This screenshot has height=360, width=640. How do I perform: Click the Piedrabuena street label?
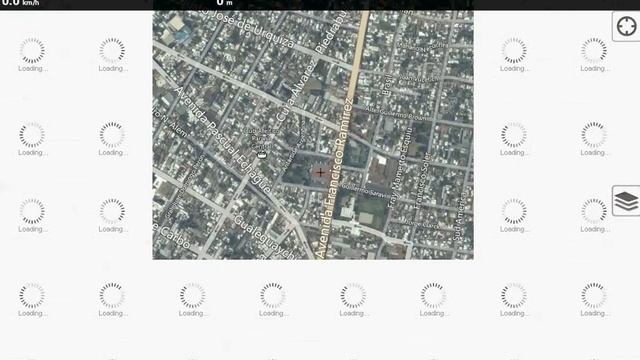tap(332, 33)
